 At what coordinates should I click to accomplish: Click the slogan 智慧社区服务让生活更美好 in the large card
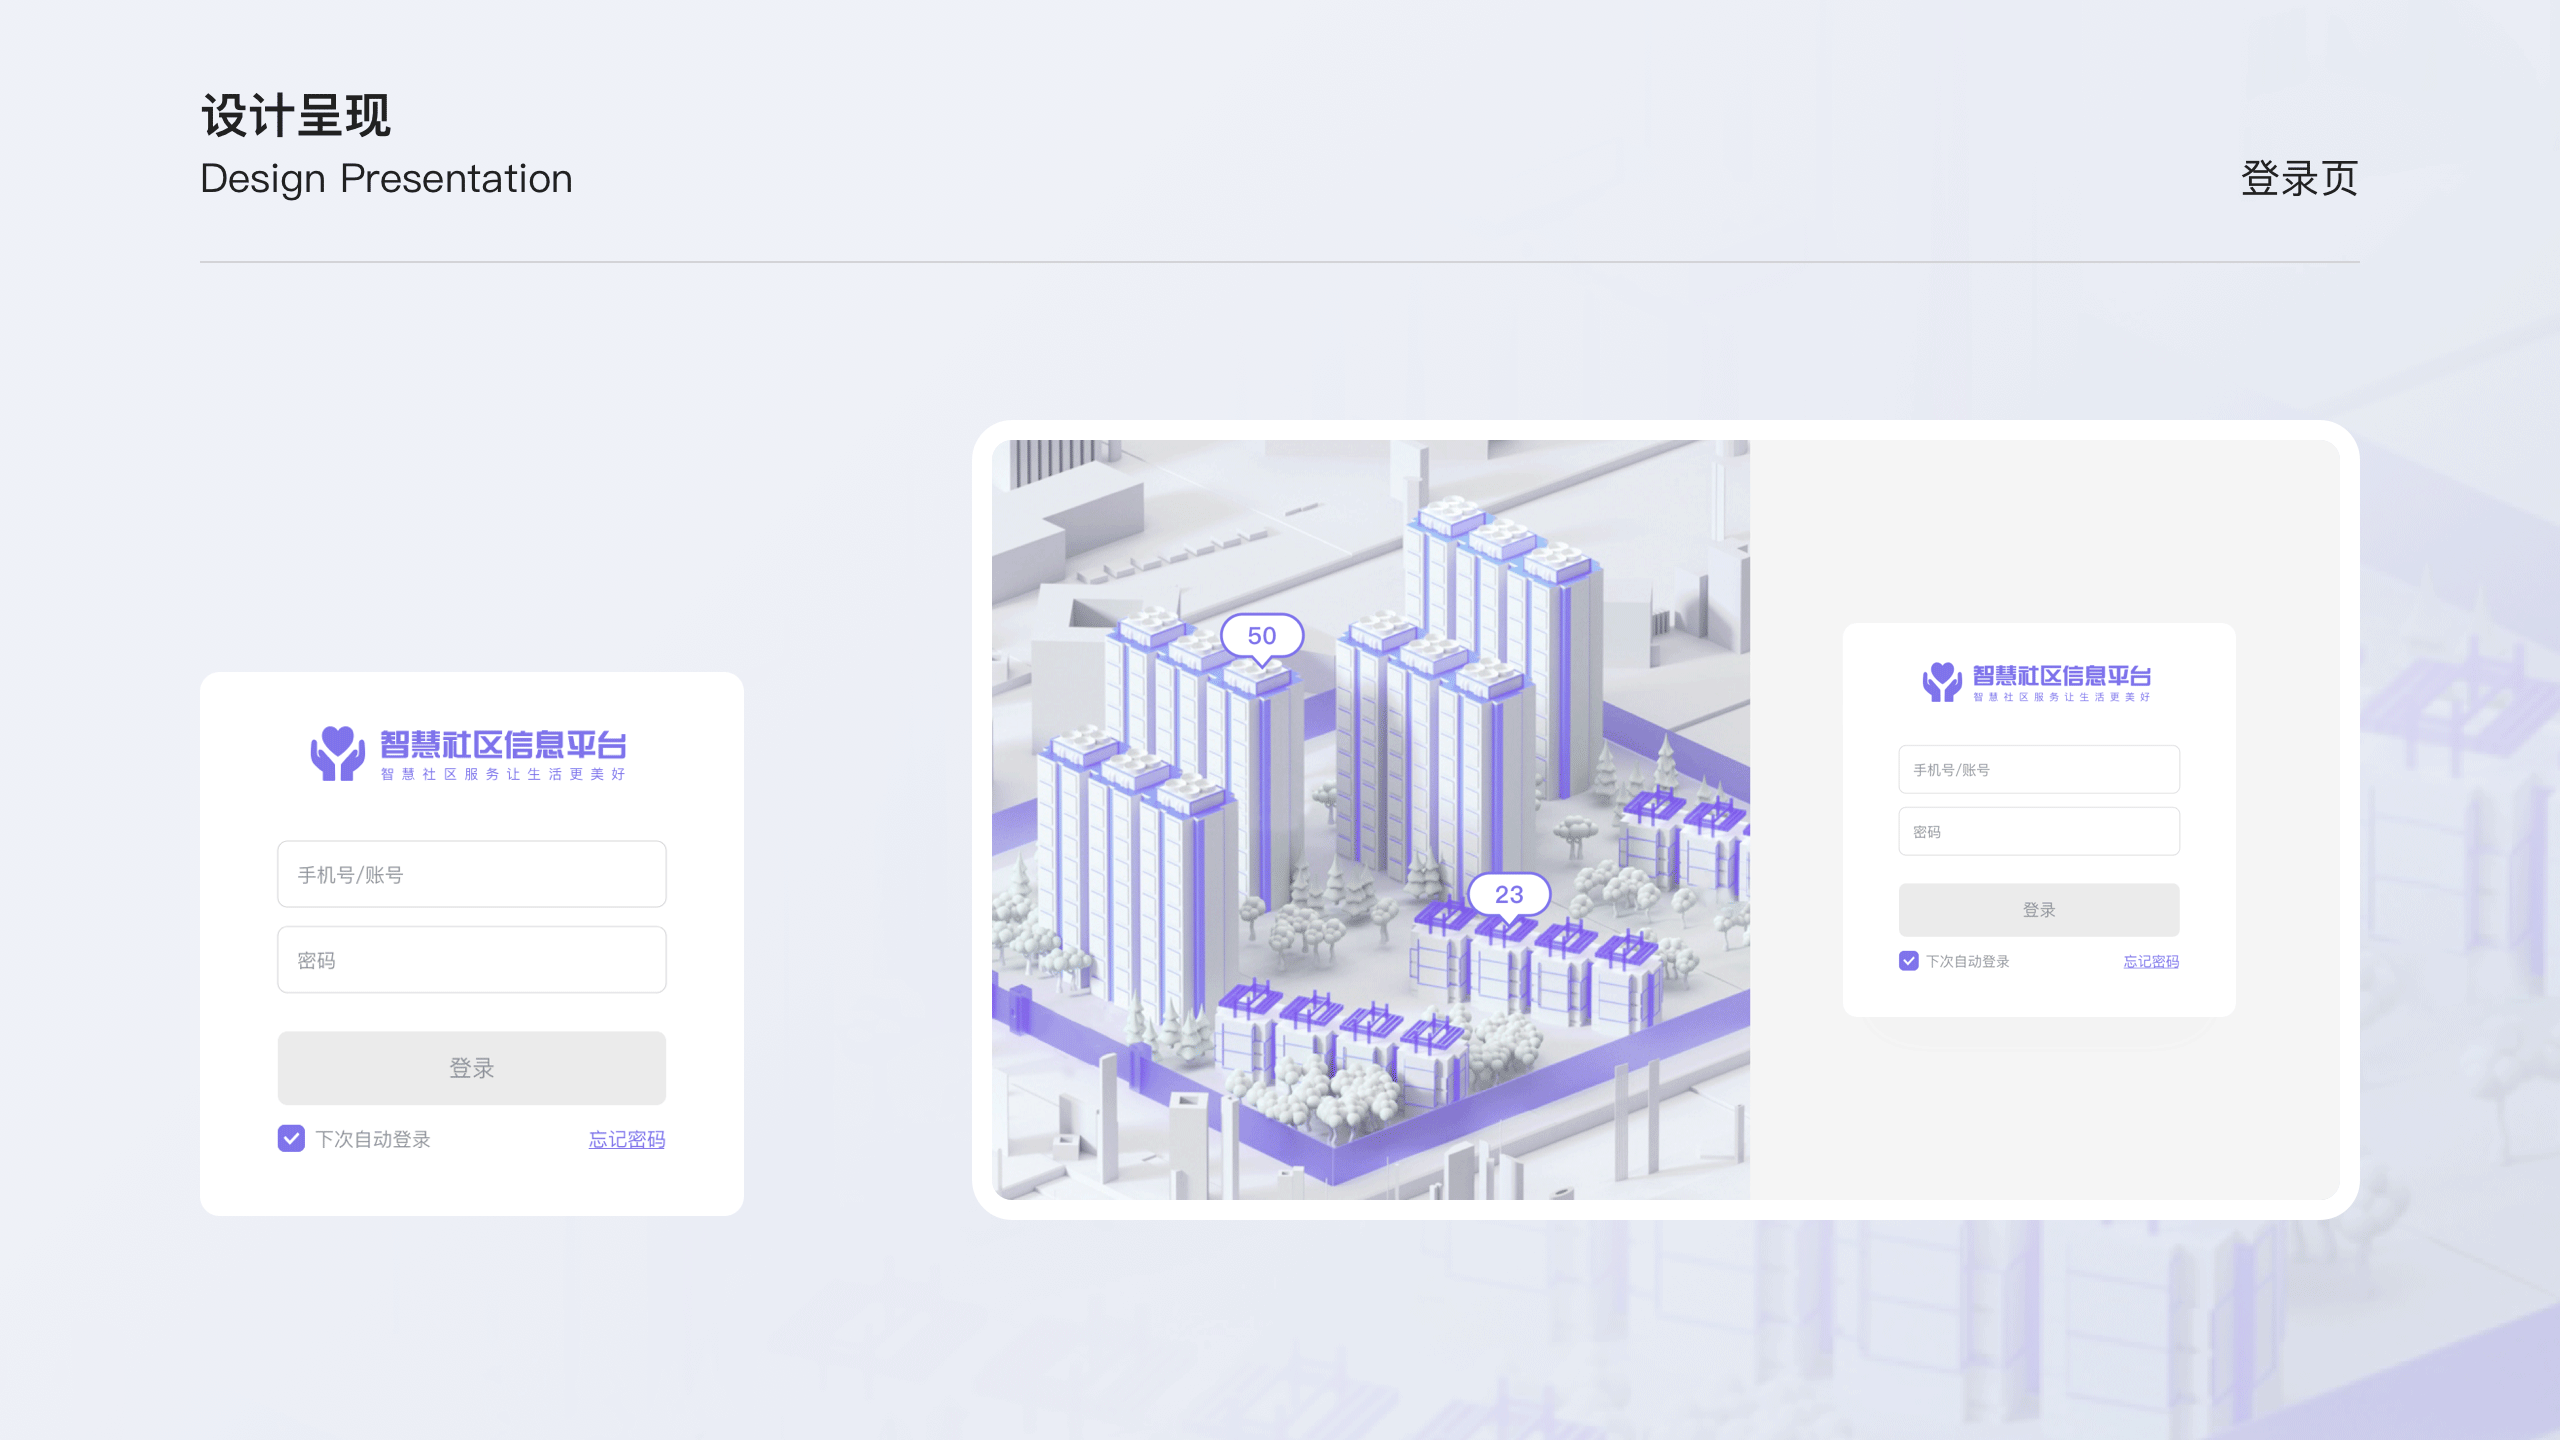[503, 774]
